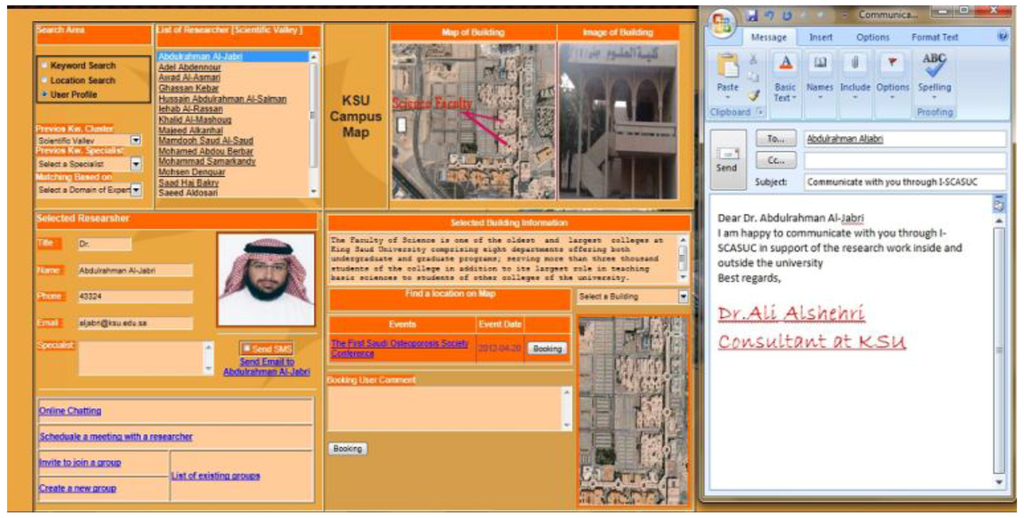Click the Booking User Comment text area
The image size is (1024, 518).
pyautogui.click(x=450, y=409)
